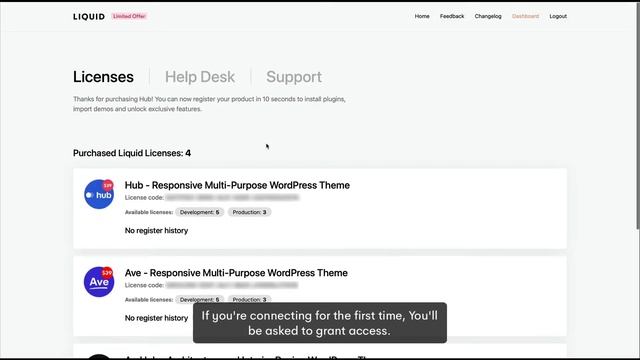Click Hub's Development: 5 license badge
Viewport: 640px width, 360px height.
[199, 212]
